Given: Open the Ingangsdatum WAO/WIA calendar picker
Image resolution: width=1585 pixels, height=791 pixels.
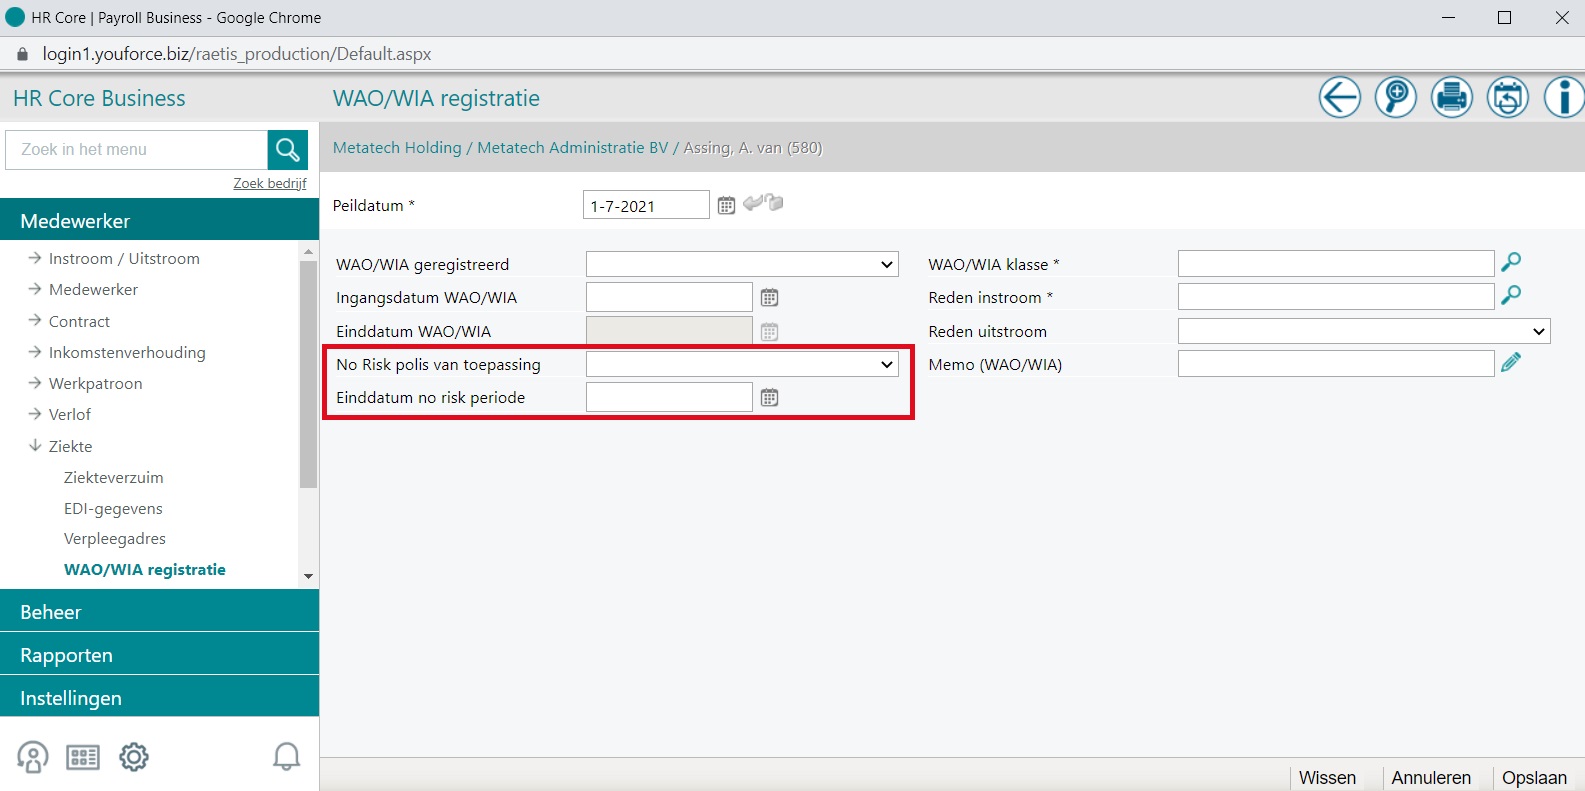Looking at the screenshot, I should 769,297.
